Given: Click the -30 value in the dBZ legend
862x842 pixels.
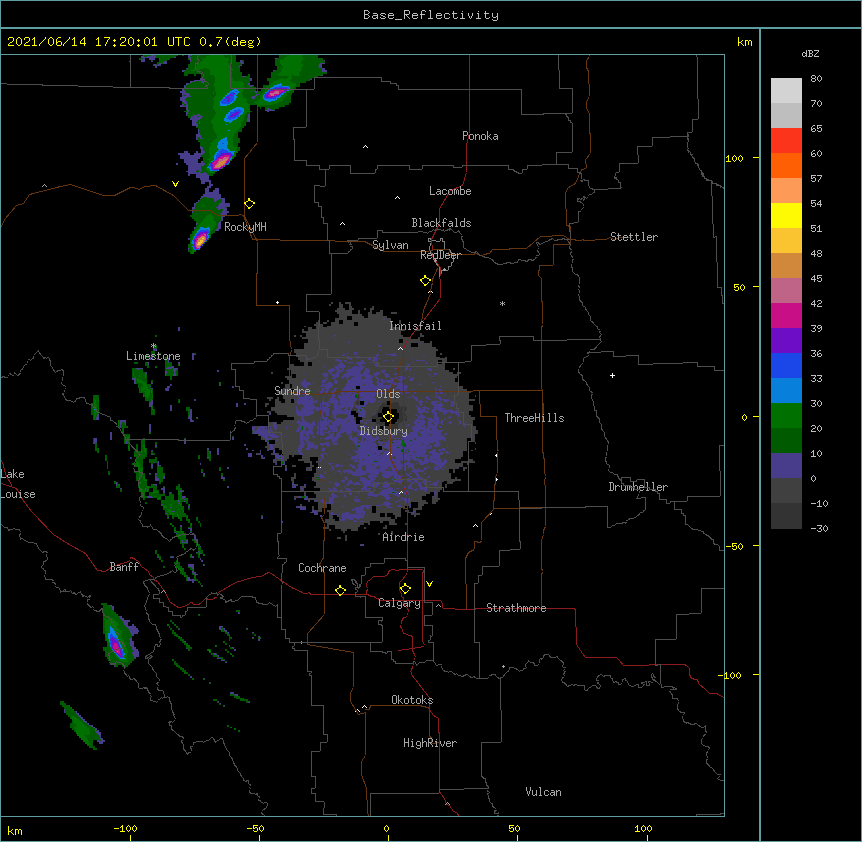Looking at the screenshot, I should point(819,528).
